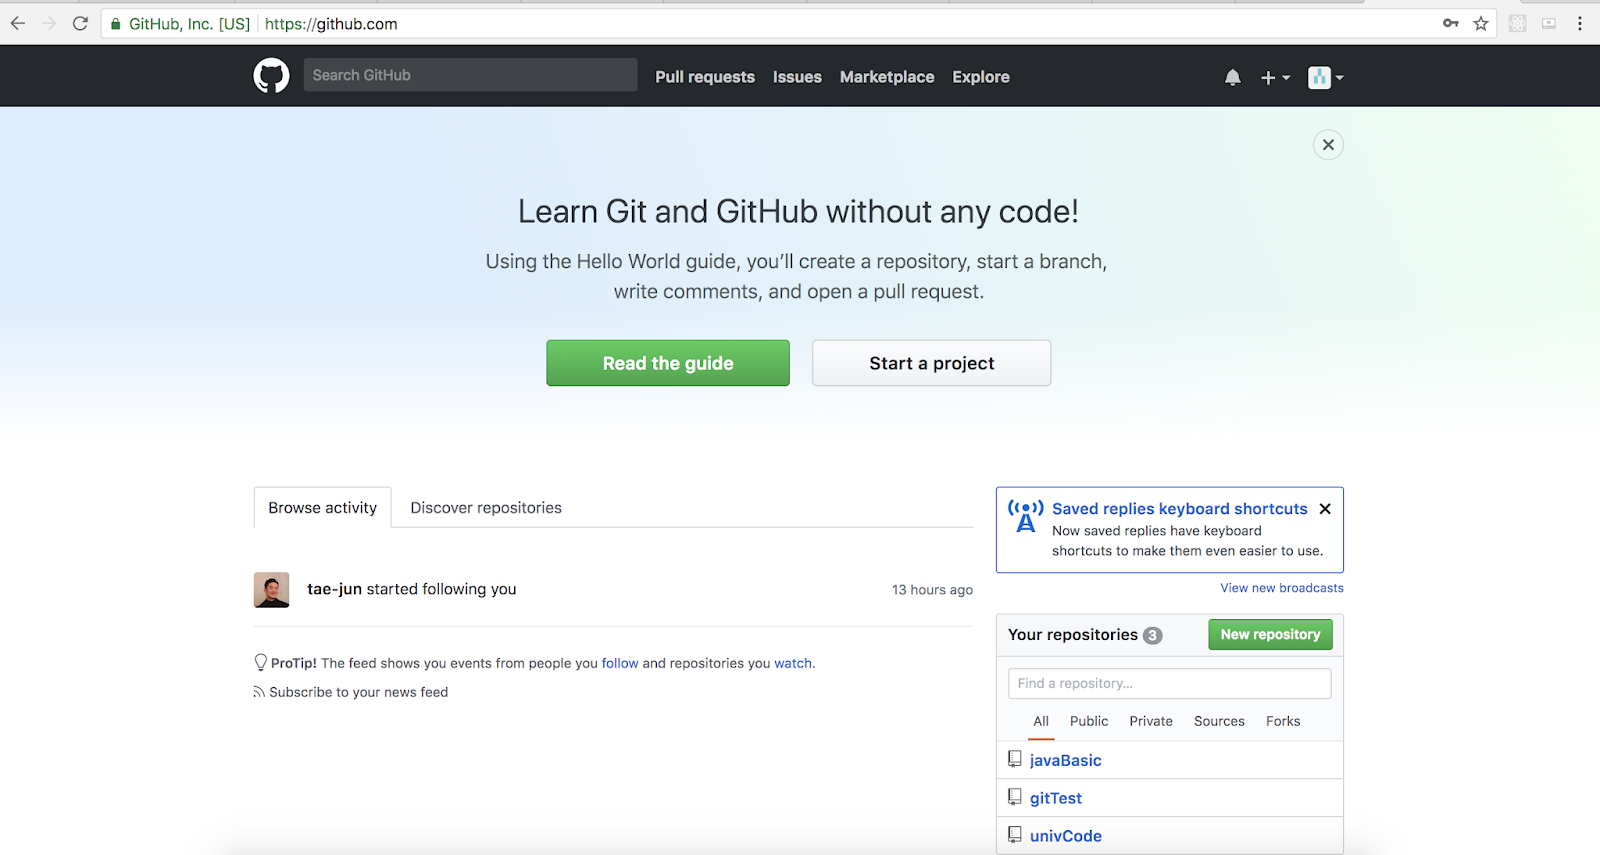1600x855 pixels.
Task: Open Pull requests in the header
Action: tap(705, 77)
